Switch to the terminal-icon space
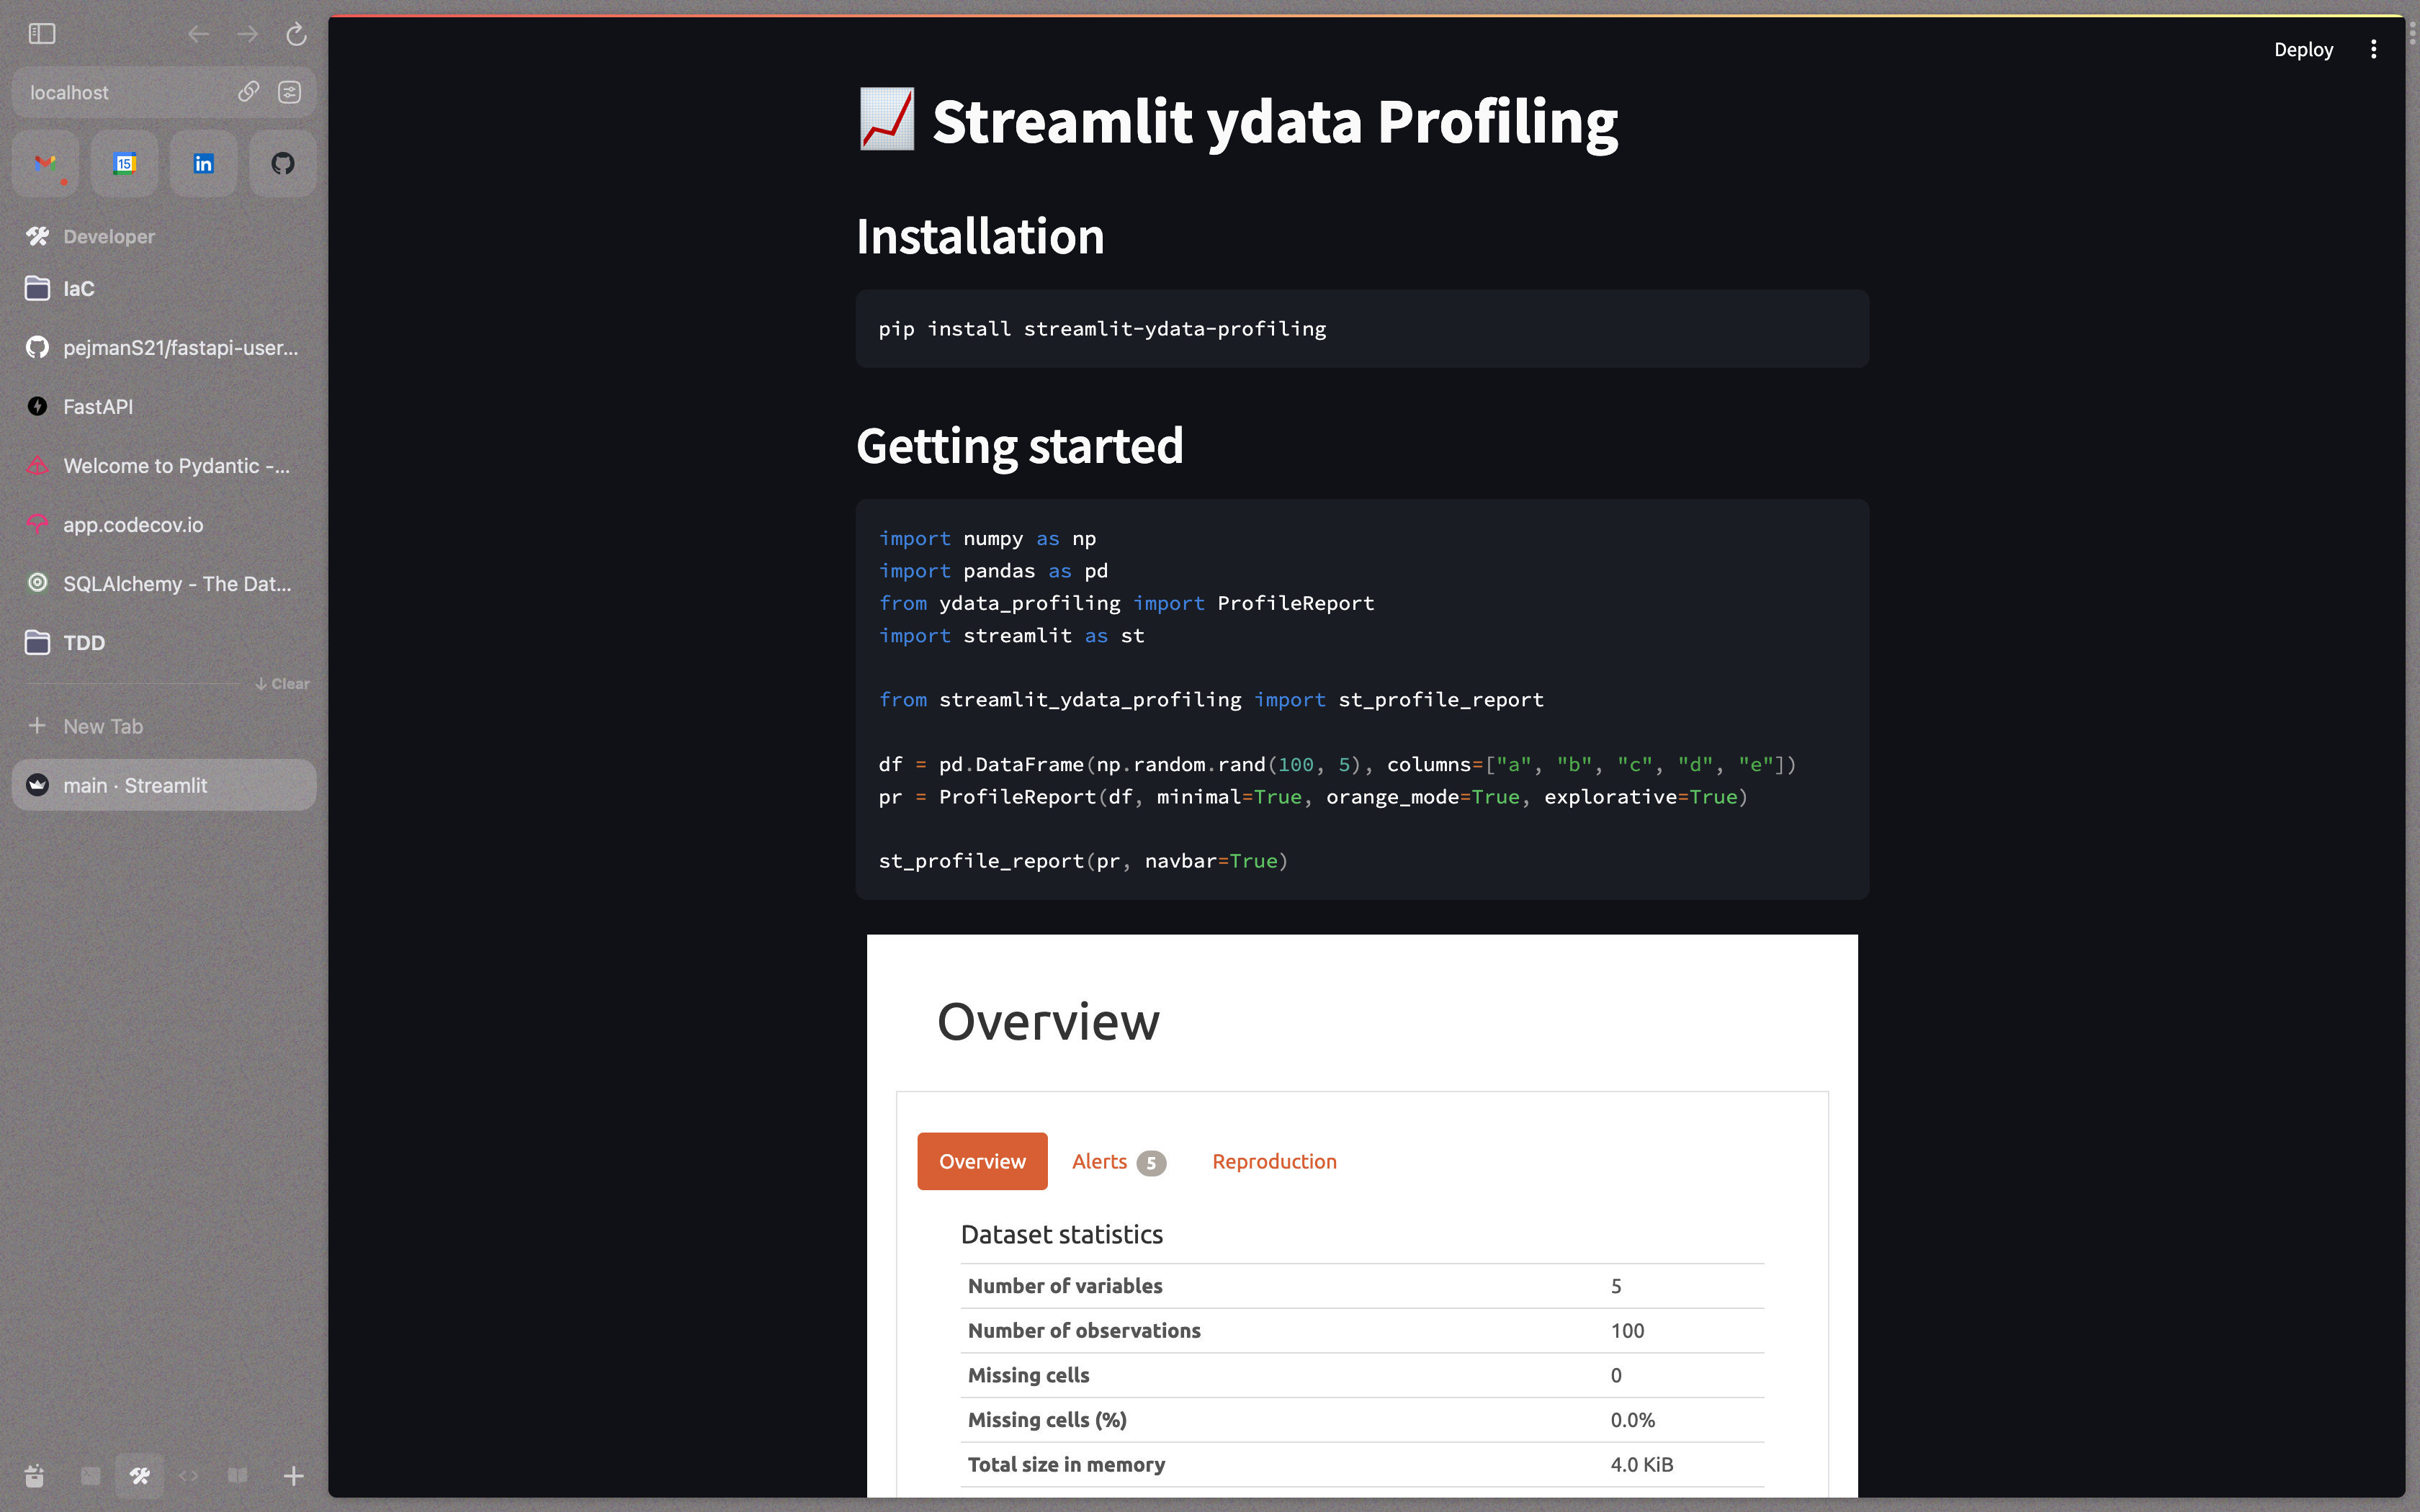This screenshot has height=1512, width=2420. point(91,1476)
